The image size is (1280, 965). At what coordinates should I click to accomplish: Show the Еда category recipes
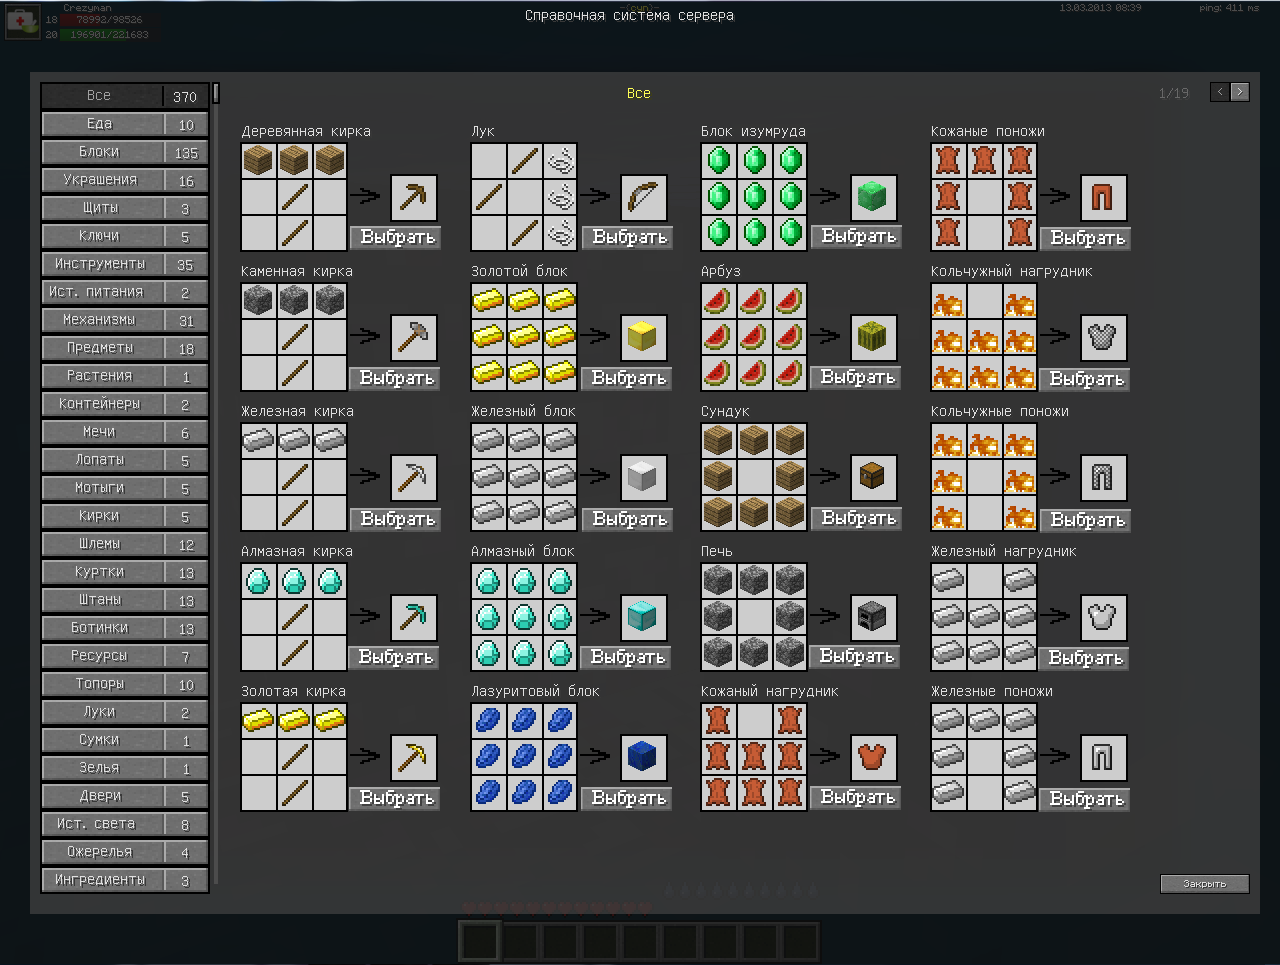click(x=100, y=124)
